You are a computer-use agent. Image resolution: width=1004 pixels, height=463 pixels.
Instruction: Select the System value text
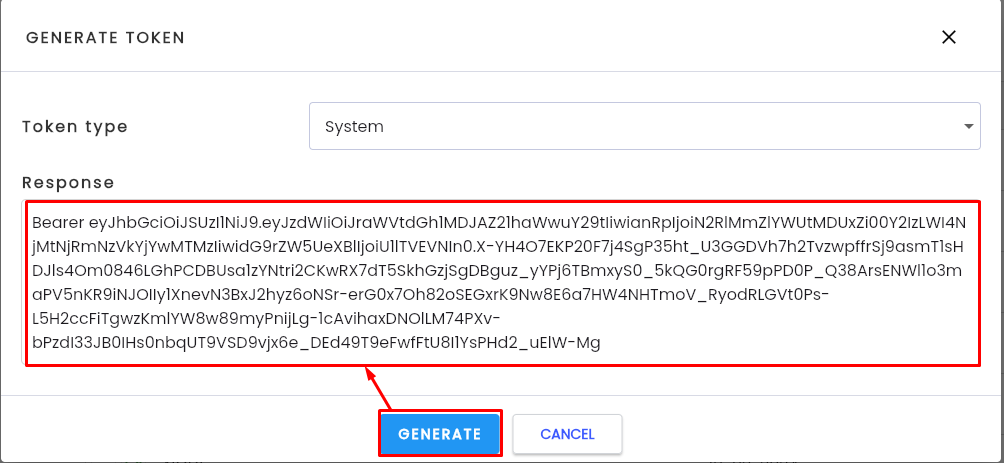pyautogui.click(x=354, y=127)
